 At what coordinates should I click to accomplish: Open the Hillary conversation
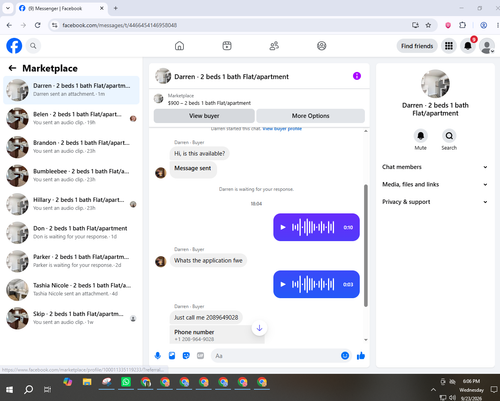tap(71, 204)
